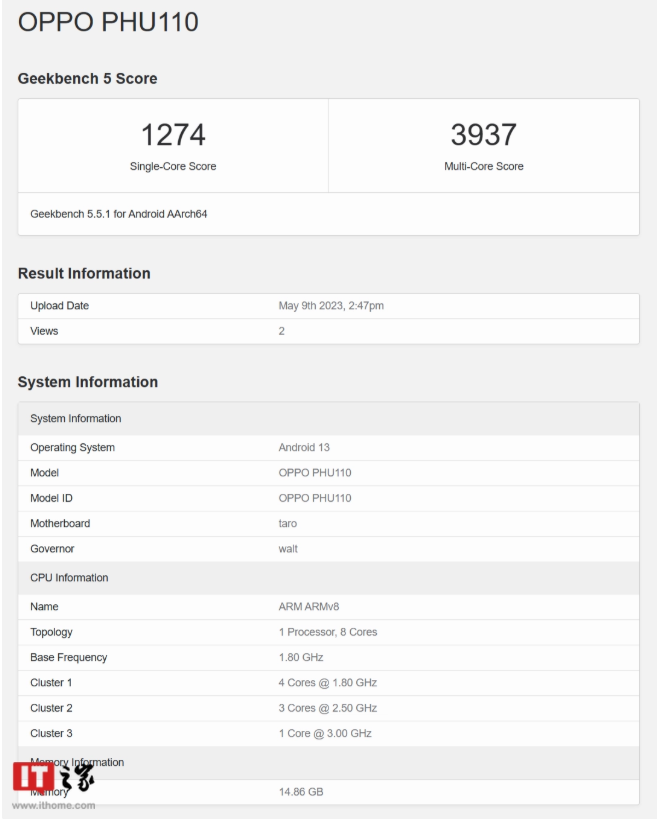657x821 pixels.
Task: Click the memory value 14.86 GB
Action: coord(301,792)
